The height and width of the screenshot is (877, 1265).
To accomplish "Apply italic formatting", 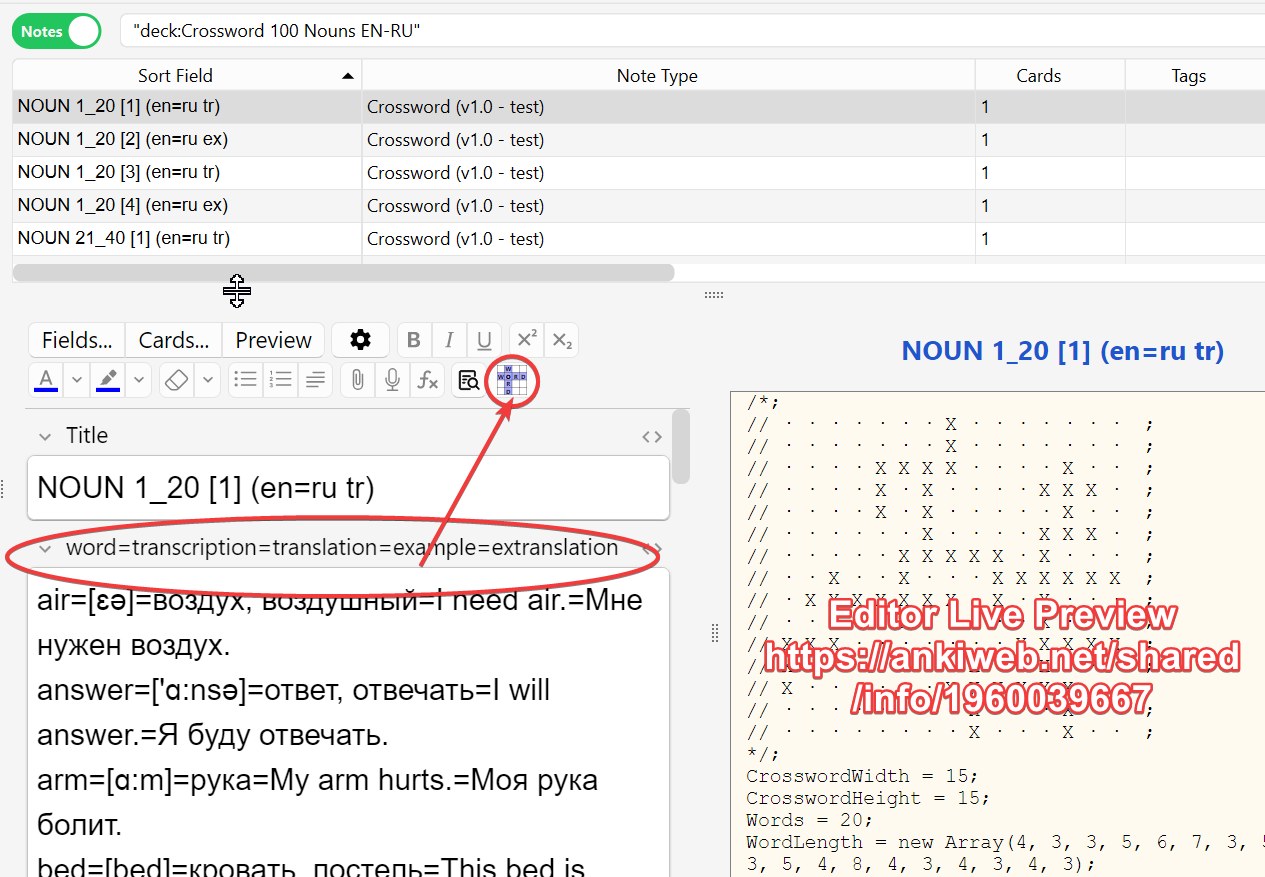I will [449, 340].
